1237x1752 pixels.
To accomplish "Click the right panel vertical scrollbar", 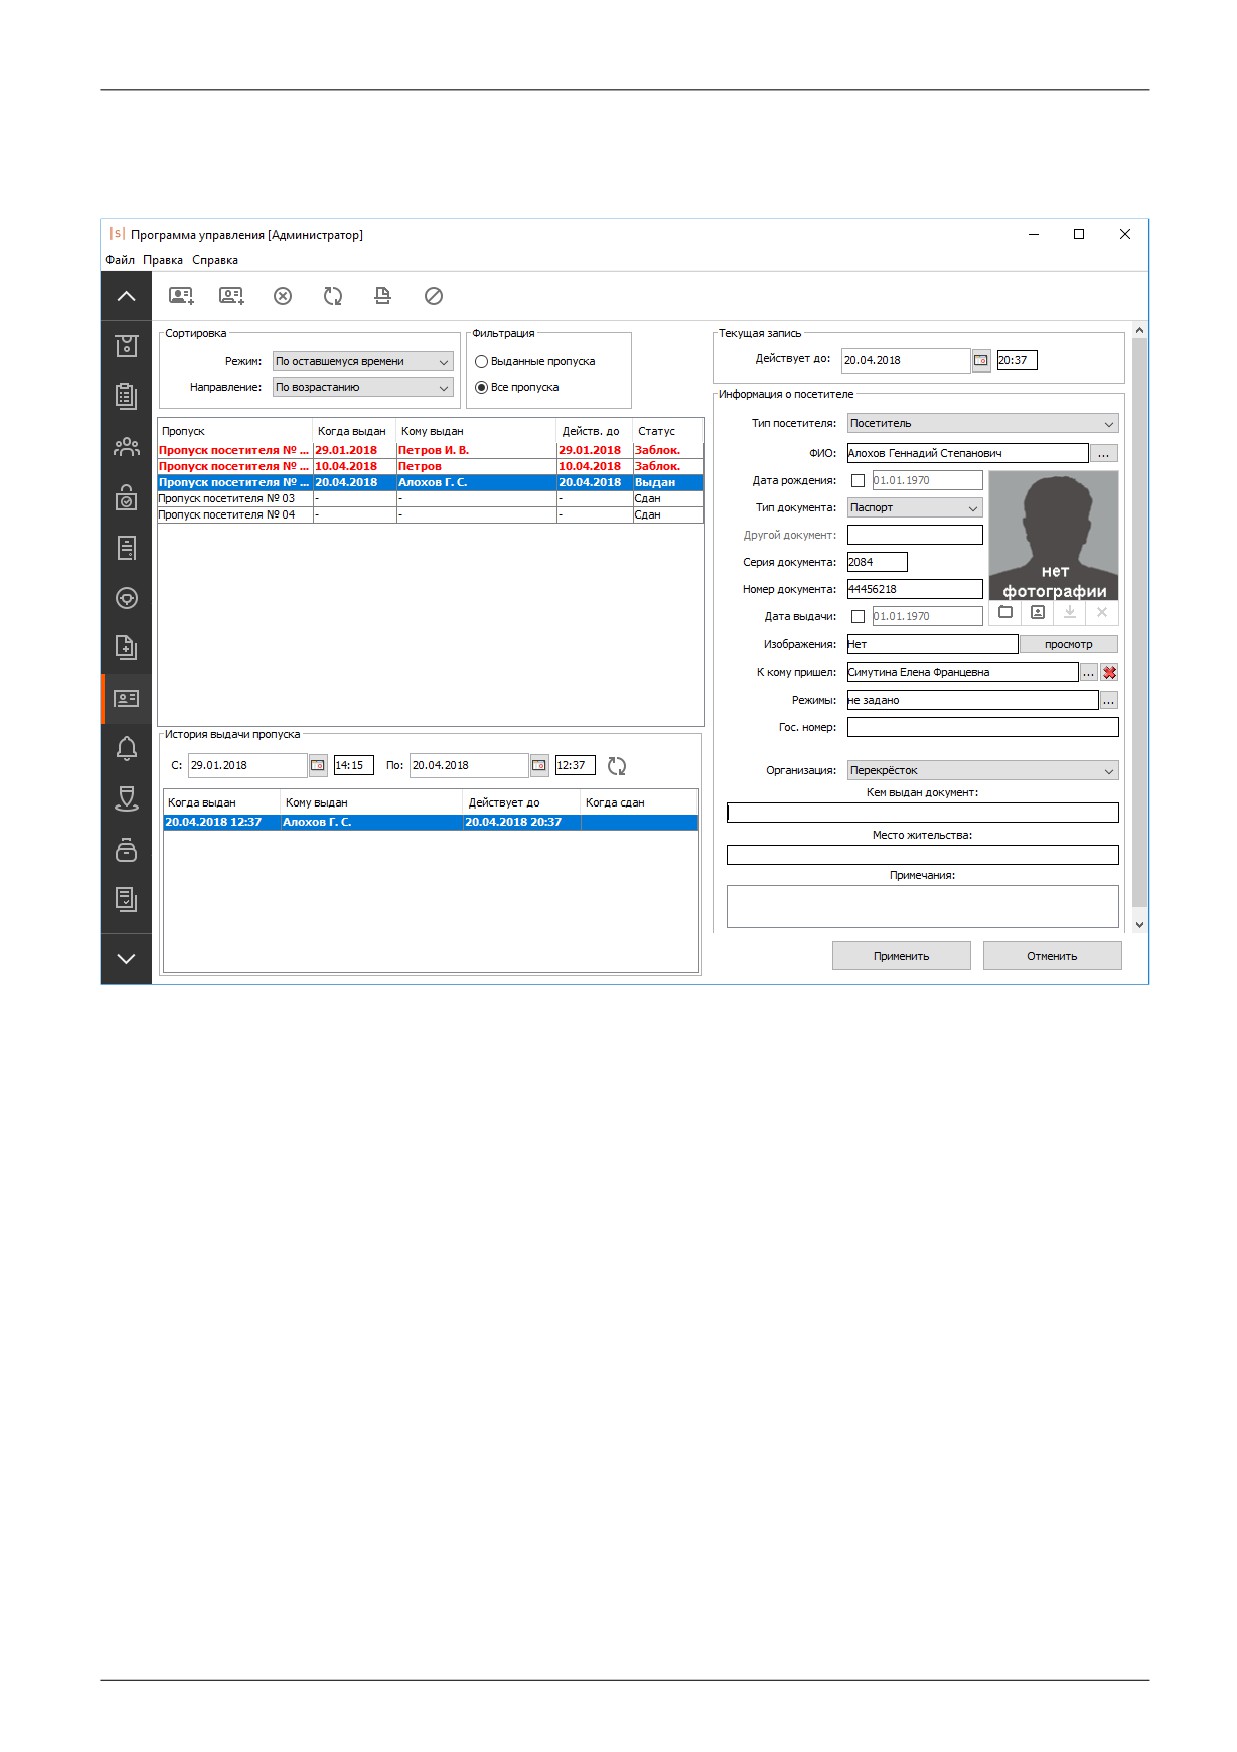I will 1139,620.
